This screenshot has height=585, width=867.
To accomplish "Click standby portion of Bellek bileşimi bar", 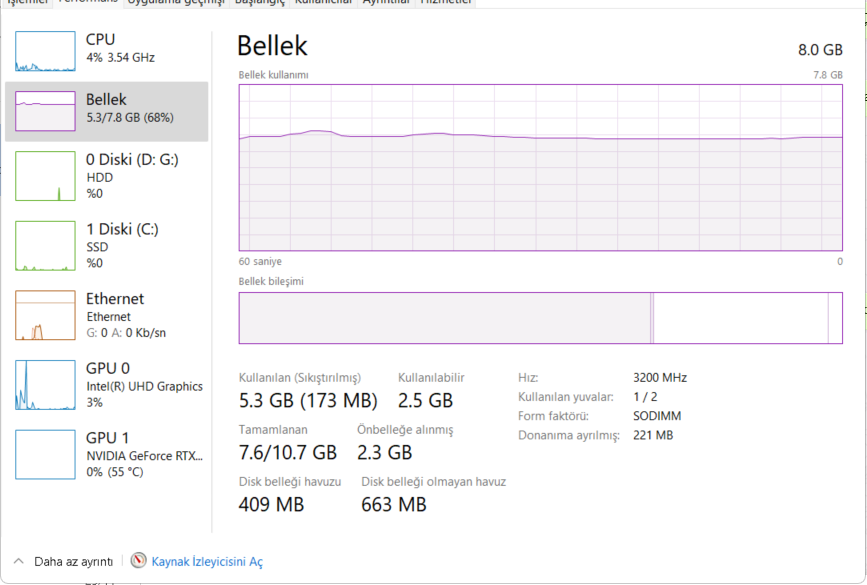I will click(741, 318).
